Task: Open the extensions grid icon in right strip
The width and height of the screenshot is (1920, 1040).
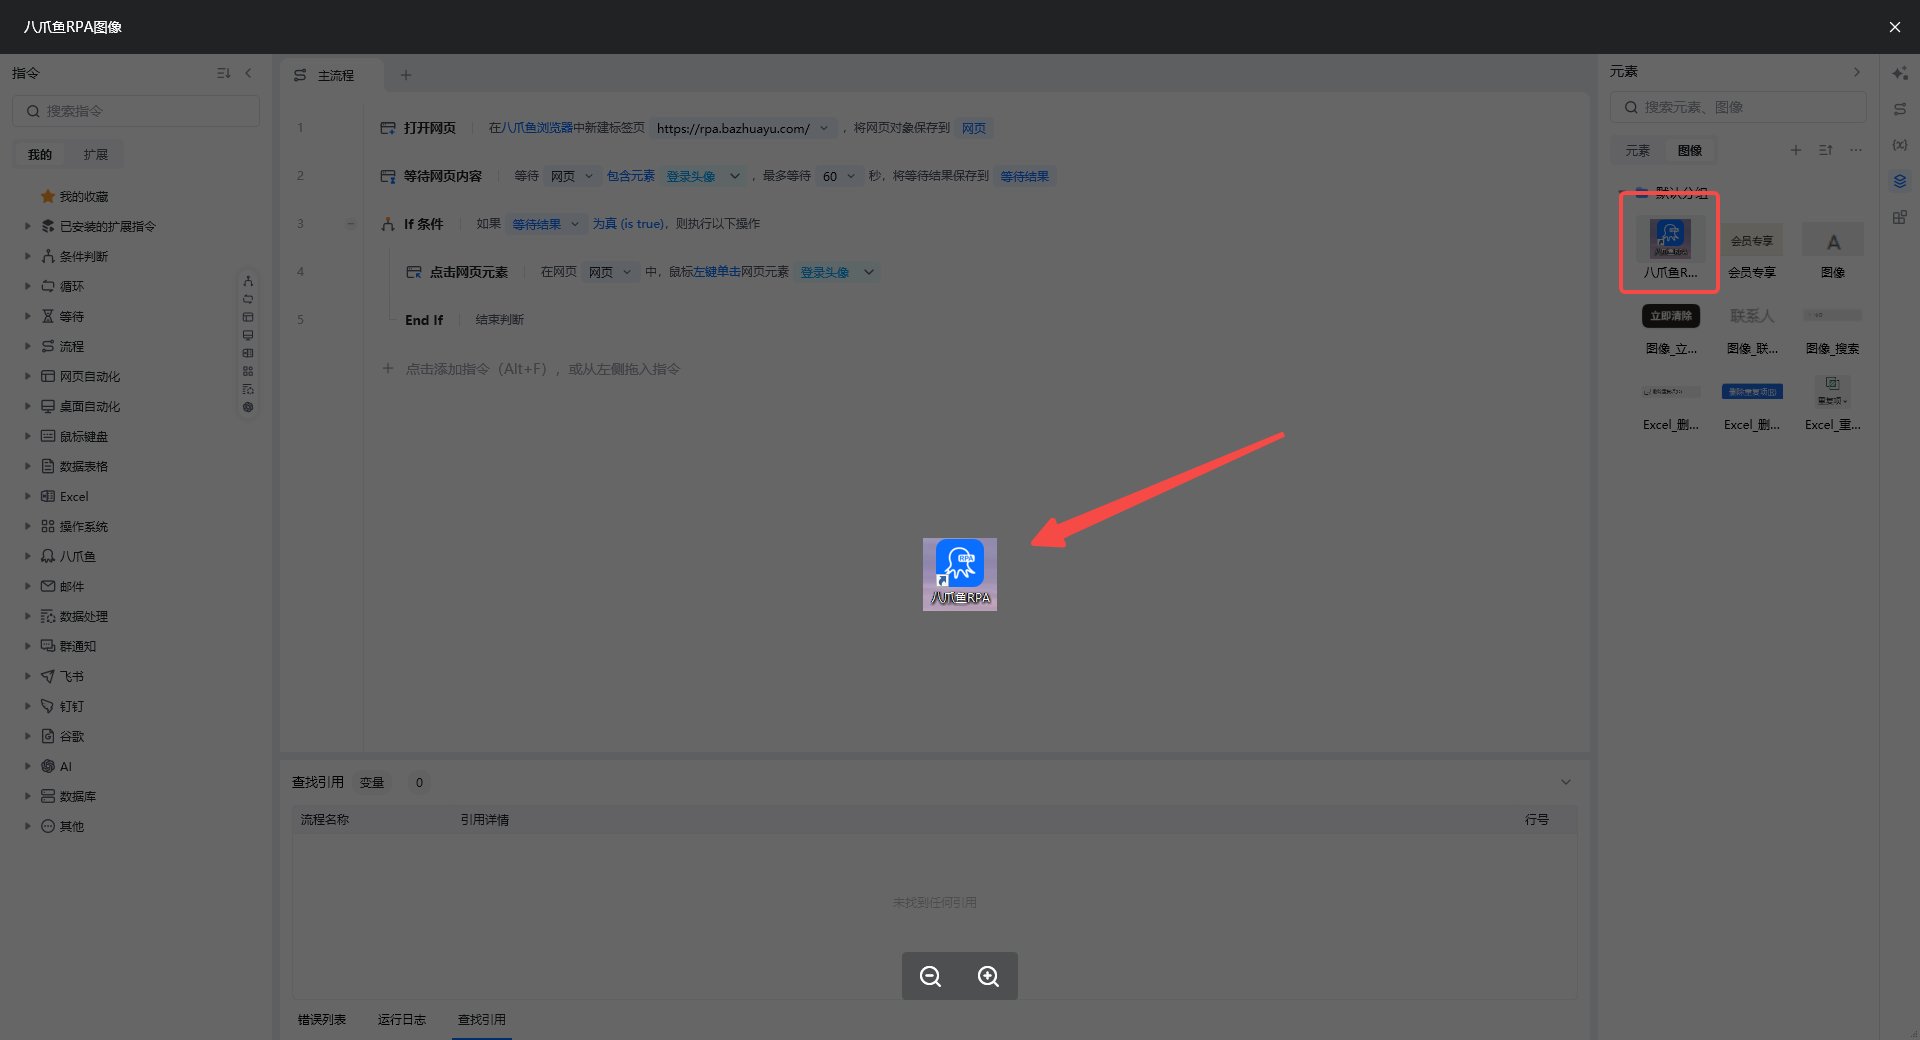Action: click(1900, 217)
